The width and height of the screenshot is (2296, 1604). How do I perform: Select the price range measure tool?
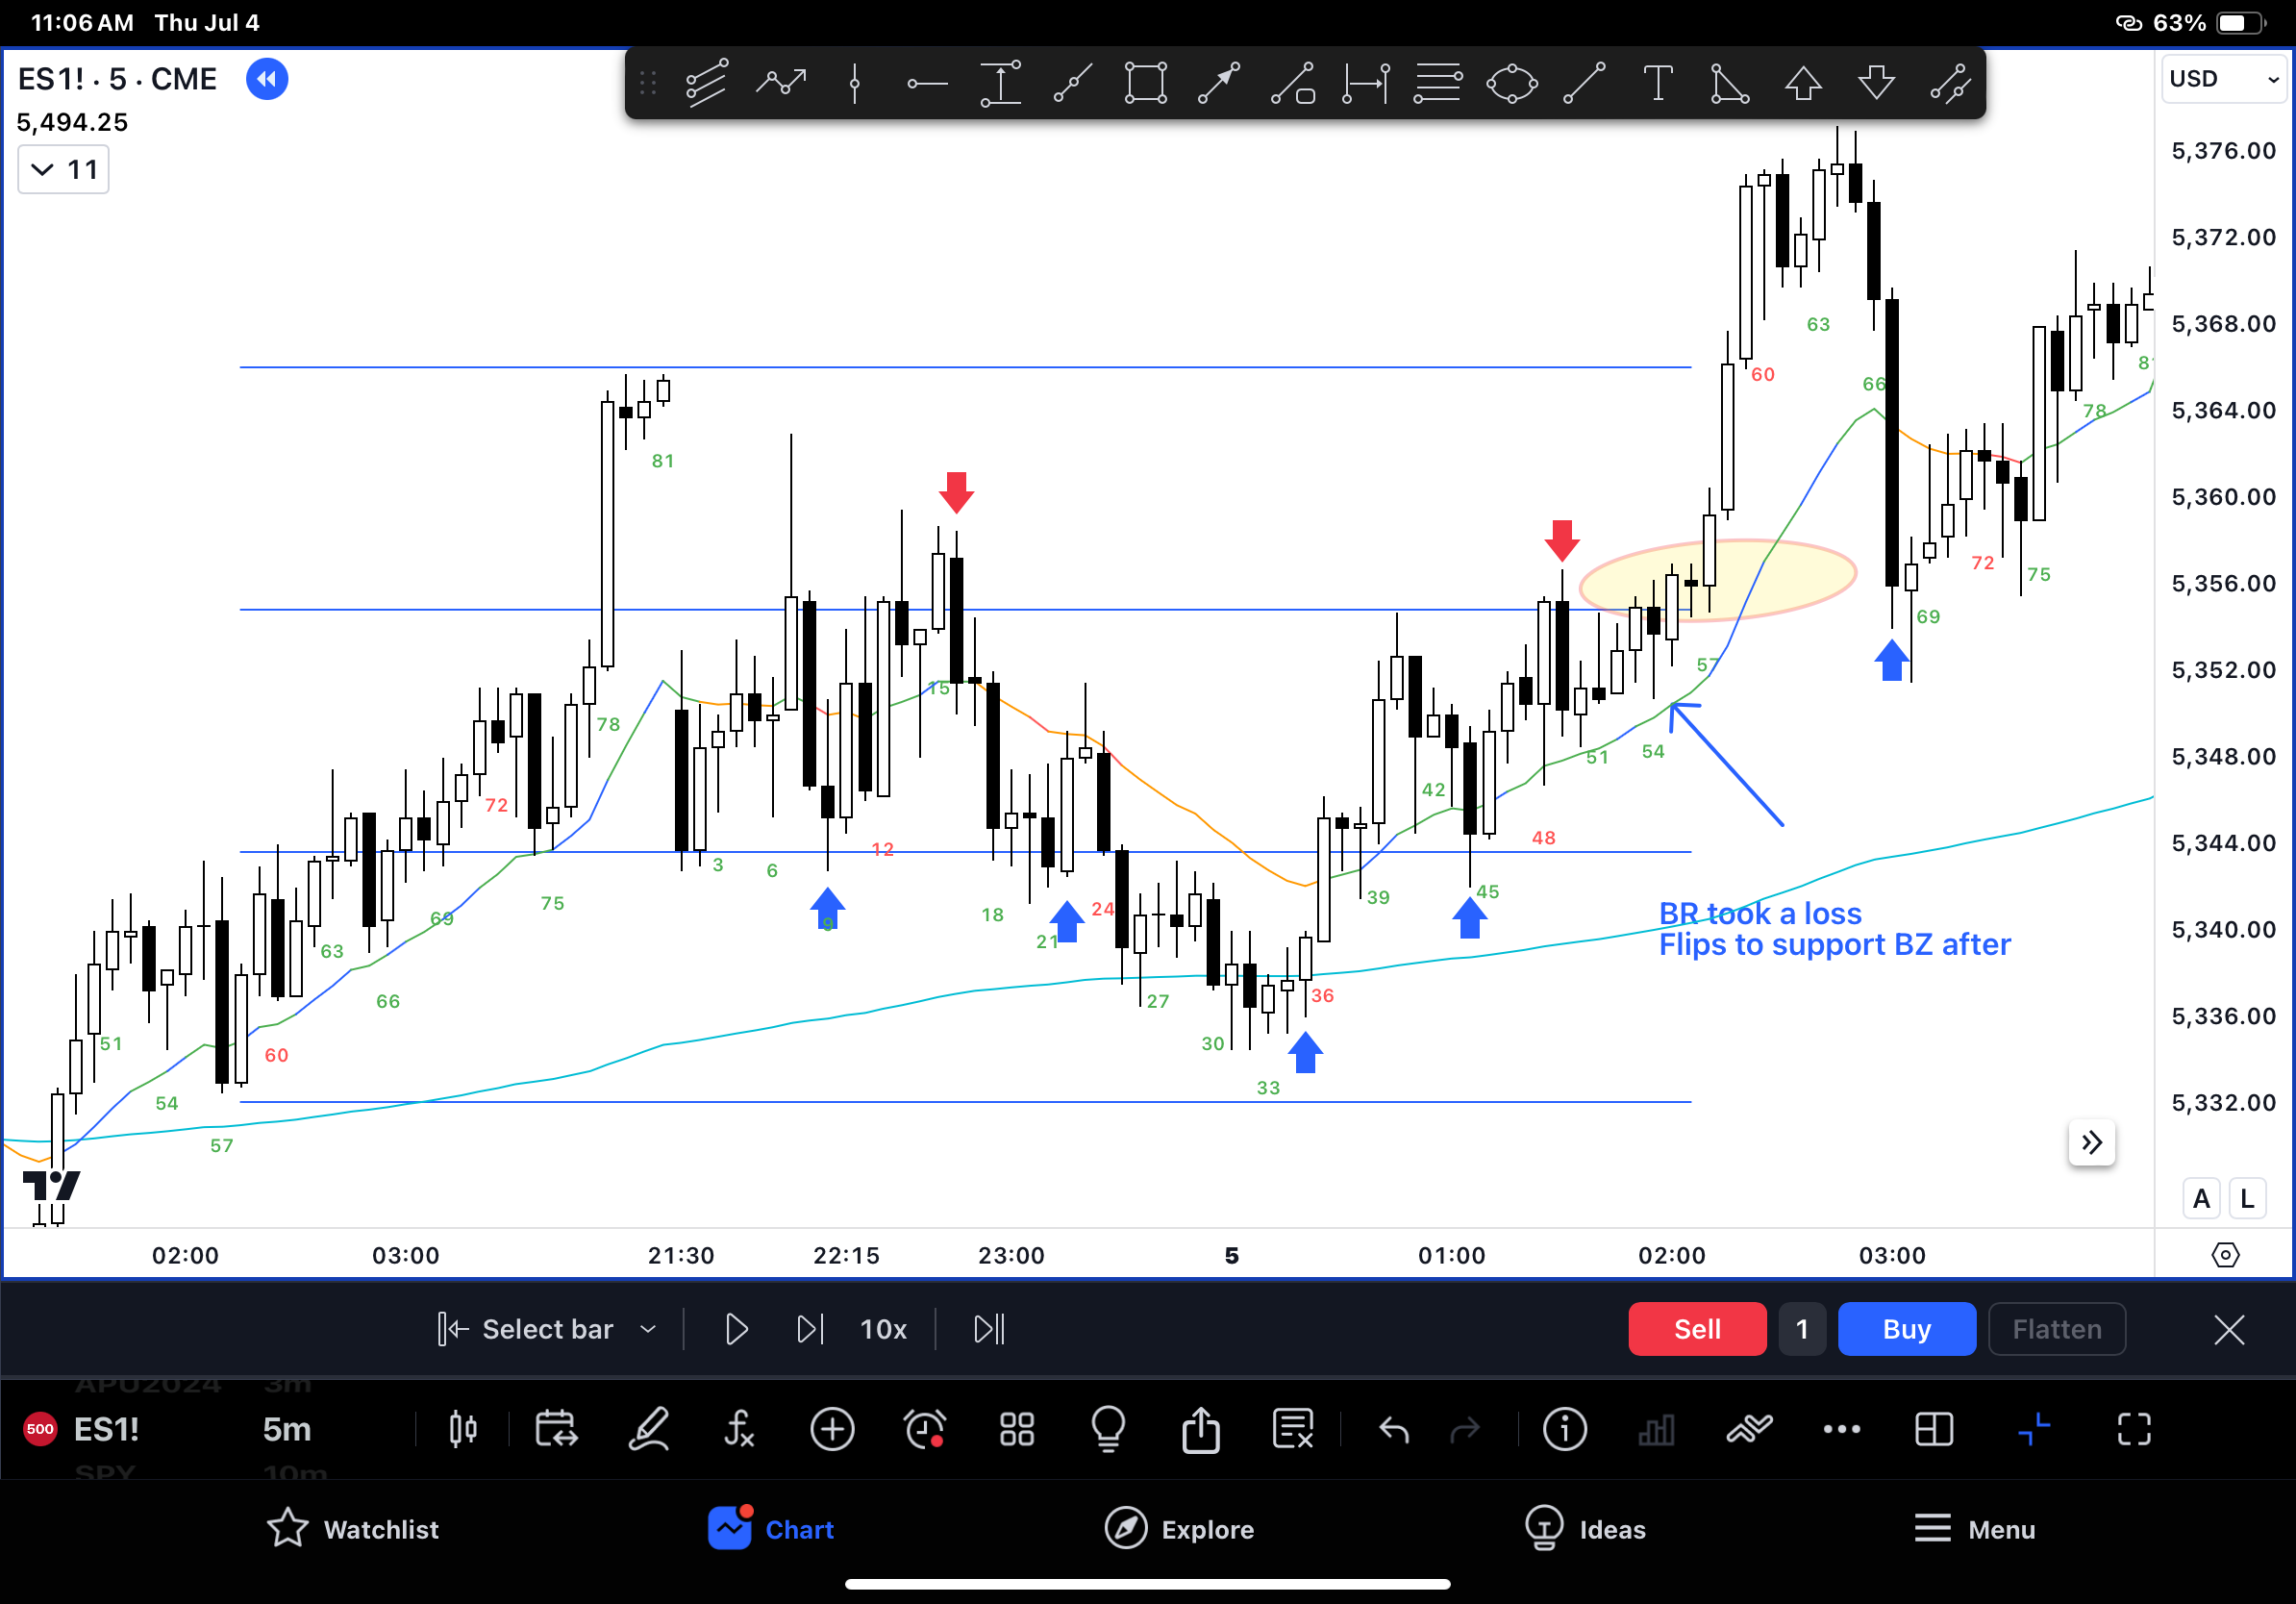coord(1000,83)
